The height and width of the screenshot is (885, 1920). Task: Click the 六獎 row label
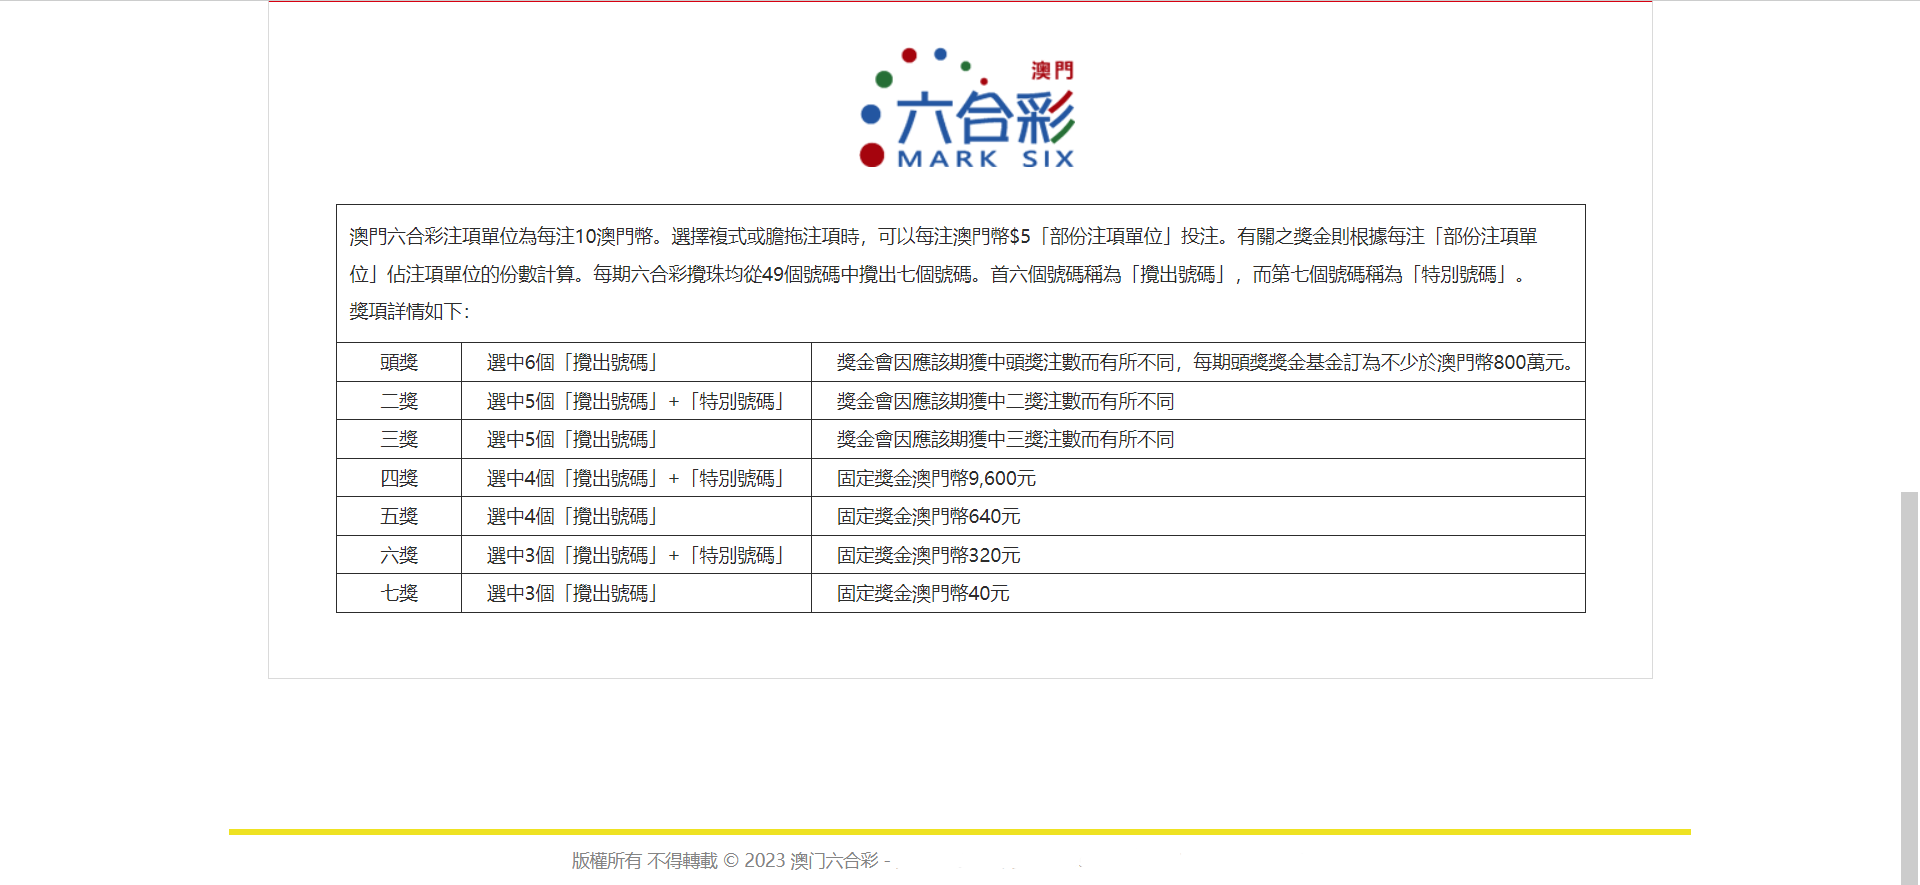tap(399, 555)
